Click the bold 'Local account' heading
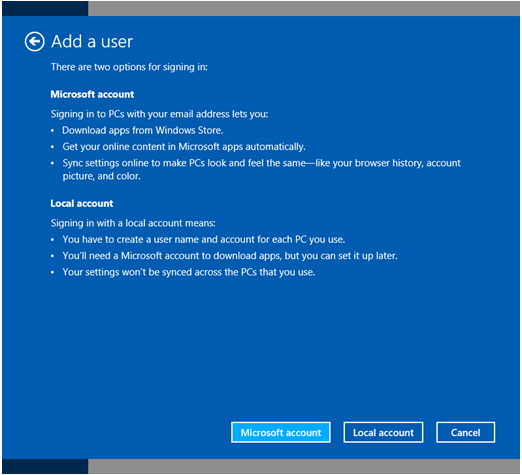 [82, 203]
